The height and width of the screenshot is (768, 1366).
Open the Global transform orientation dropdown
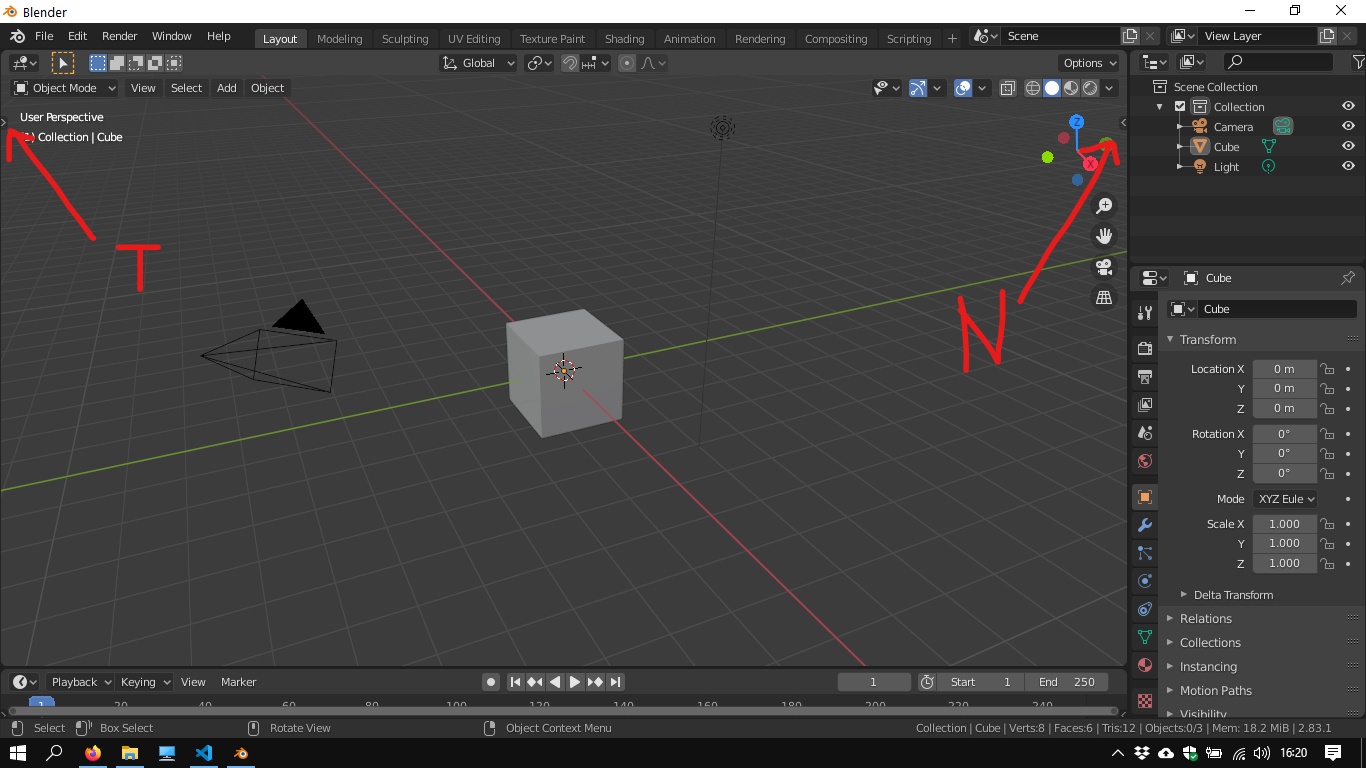pos(479,63)
